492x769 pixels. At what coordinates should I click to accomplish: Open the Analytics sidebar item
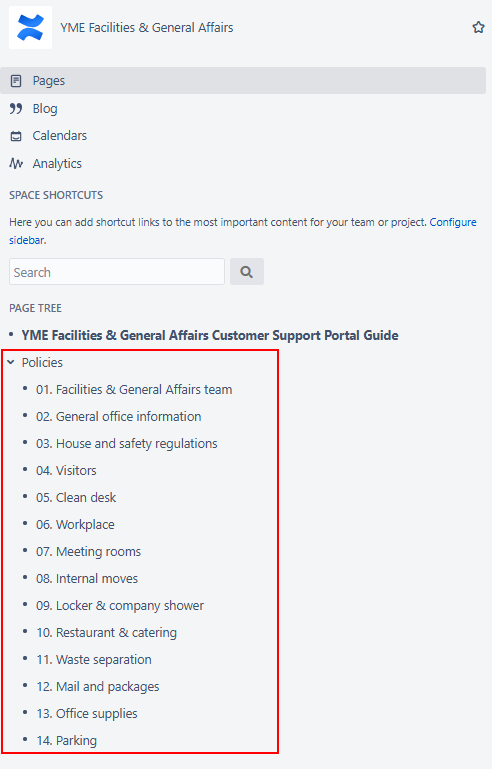57,163
